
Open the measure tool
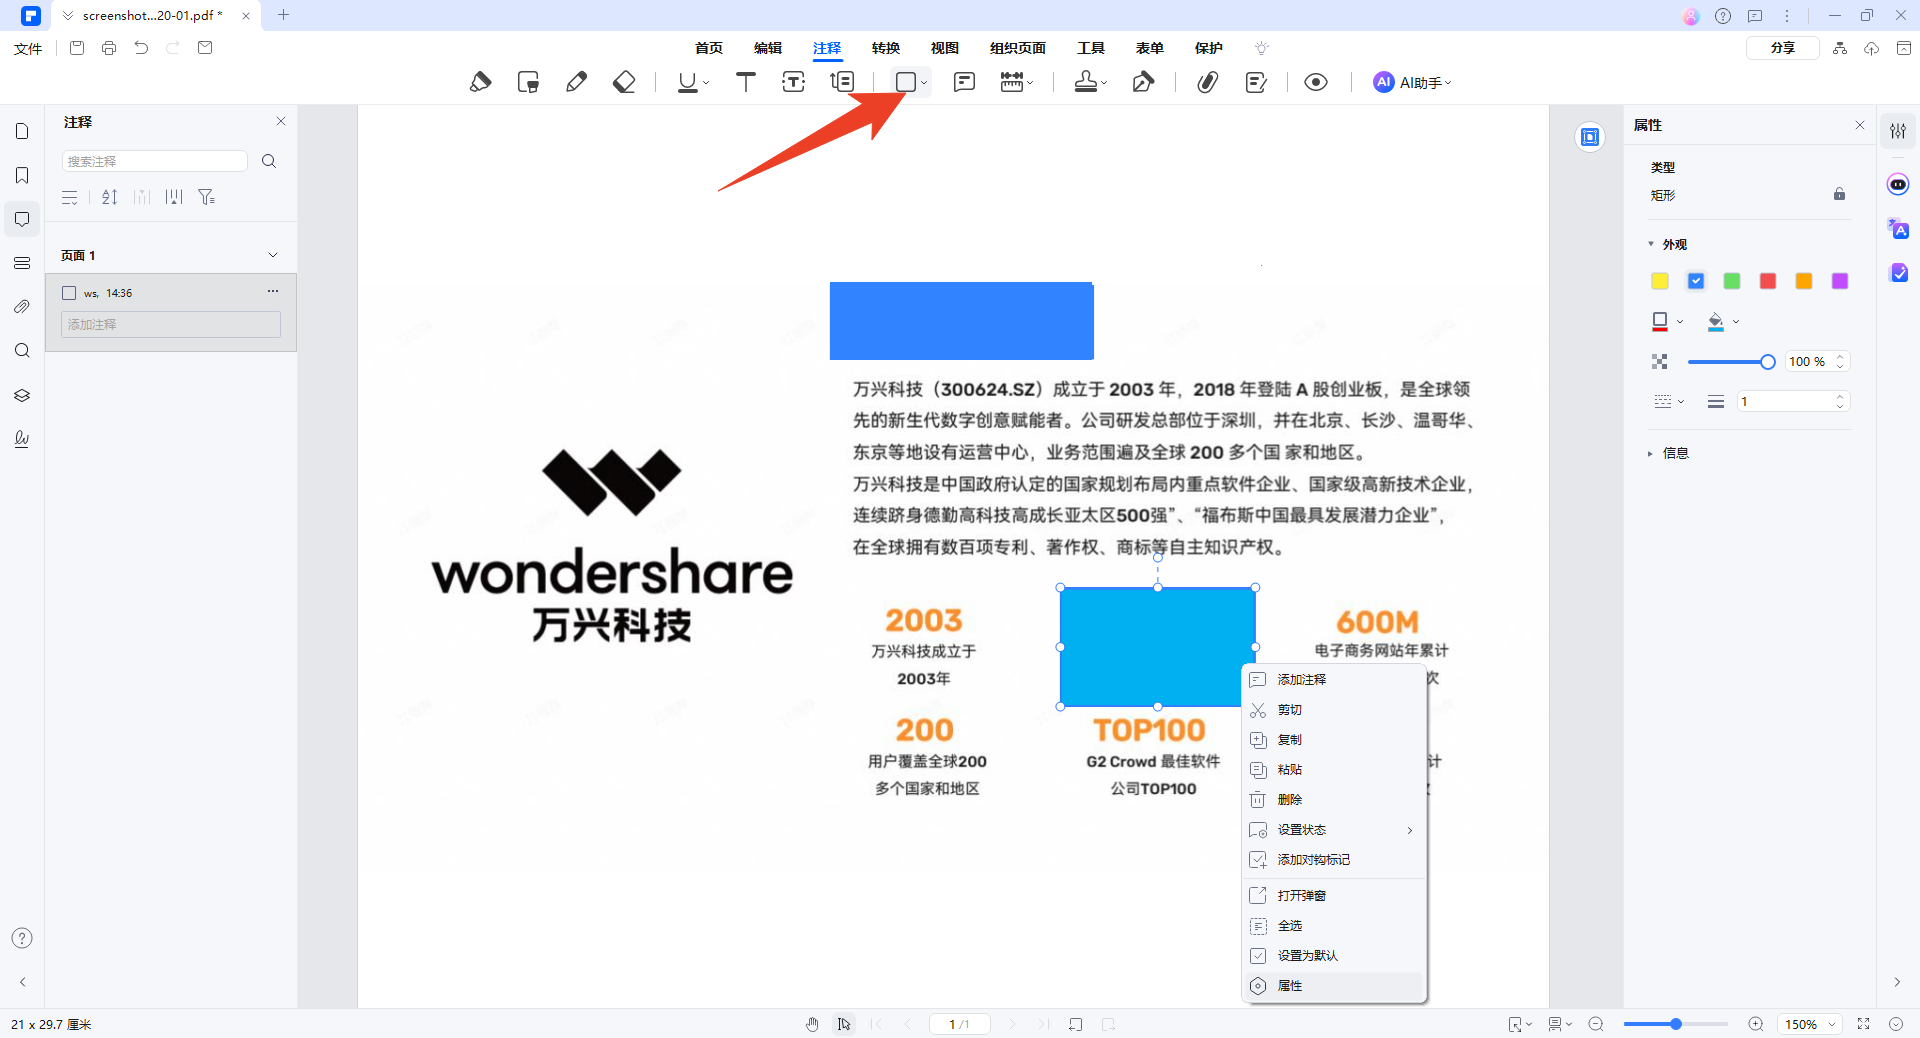pyautogui.click(x=1012, y=82)
